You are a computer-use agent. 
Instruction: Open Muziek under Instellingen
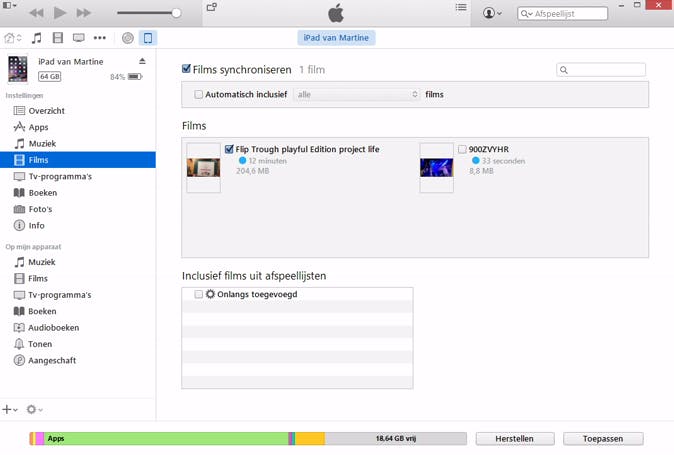(78, 144)
